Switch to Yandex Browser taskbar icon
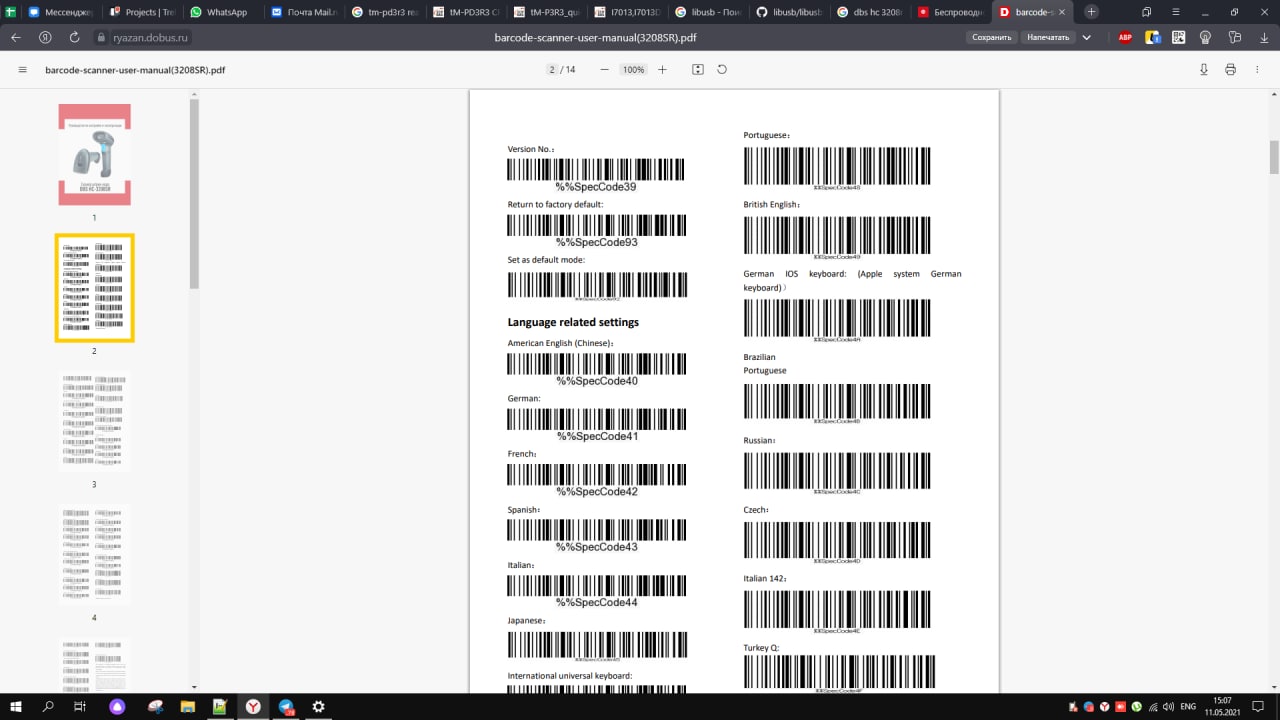The width and height of the screenshot is (1280, 720). click(x=254, y=706)
